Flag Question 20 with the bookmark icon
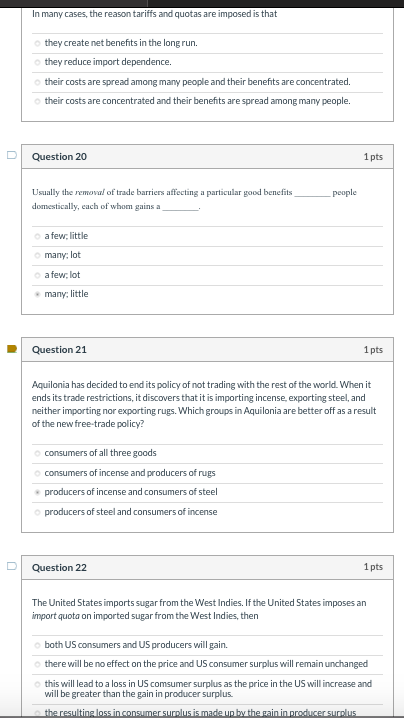 tap(12, 155)
